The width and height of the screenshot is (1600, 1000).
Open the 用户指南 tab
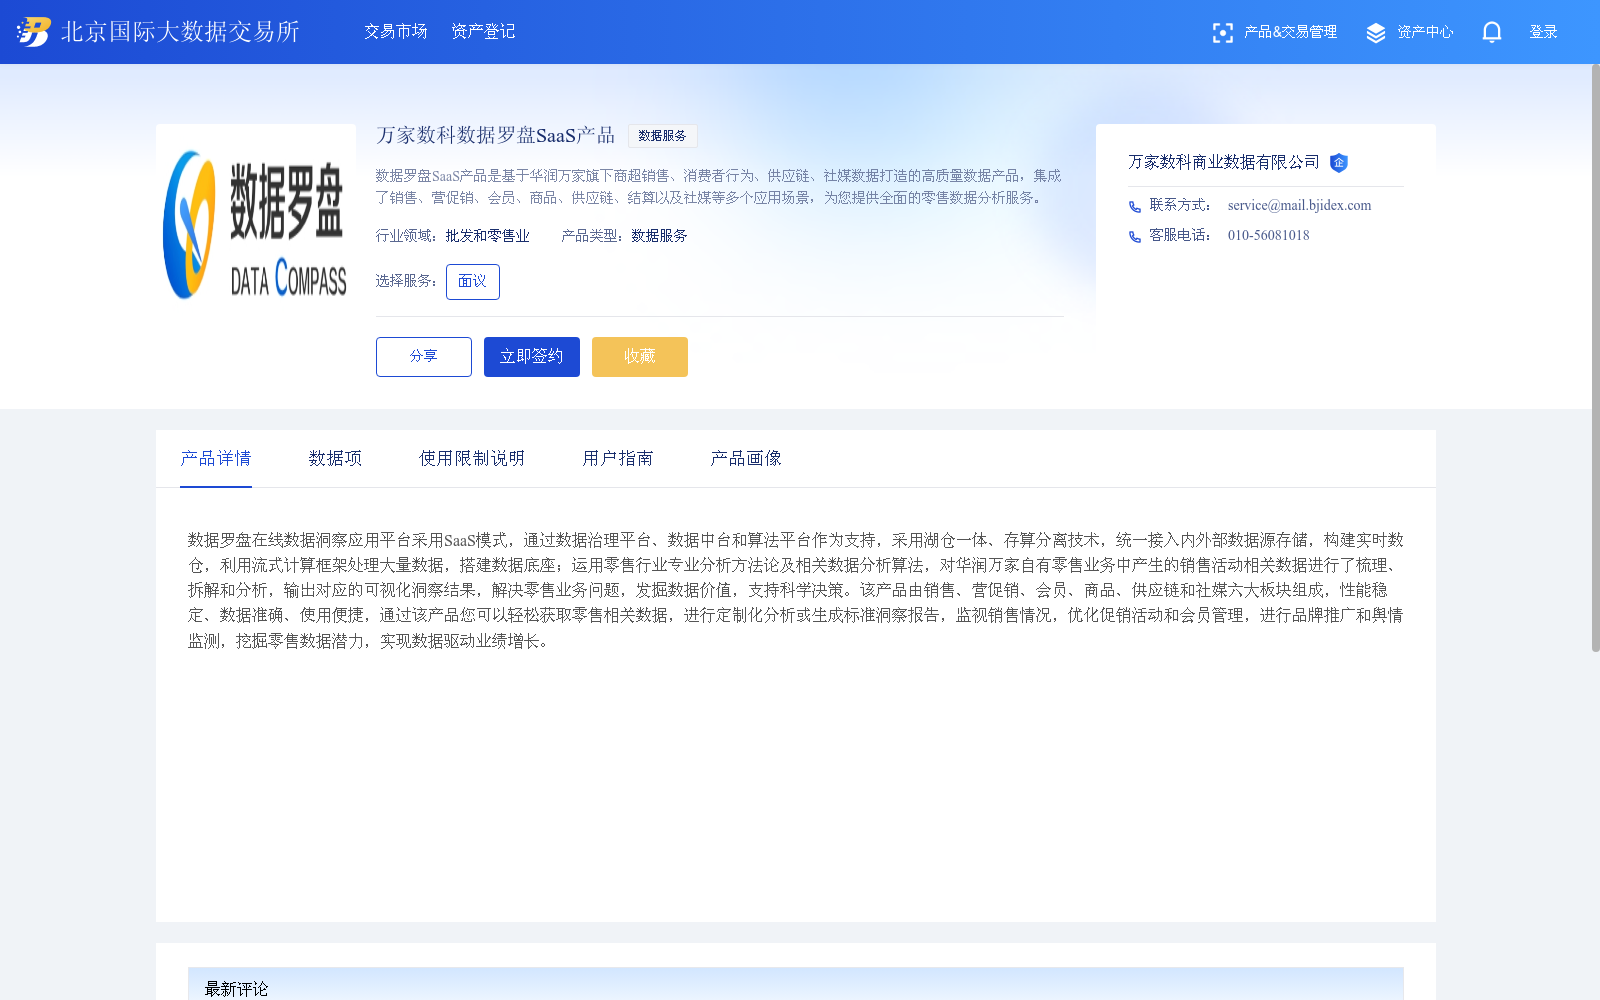[x=618, y=458]
